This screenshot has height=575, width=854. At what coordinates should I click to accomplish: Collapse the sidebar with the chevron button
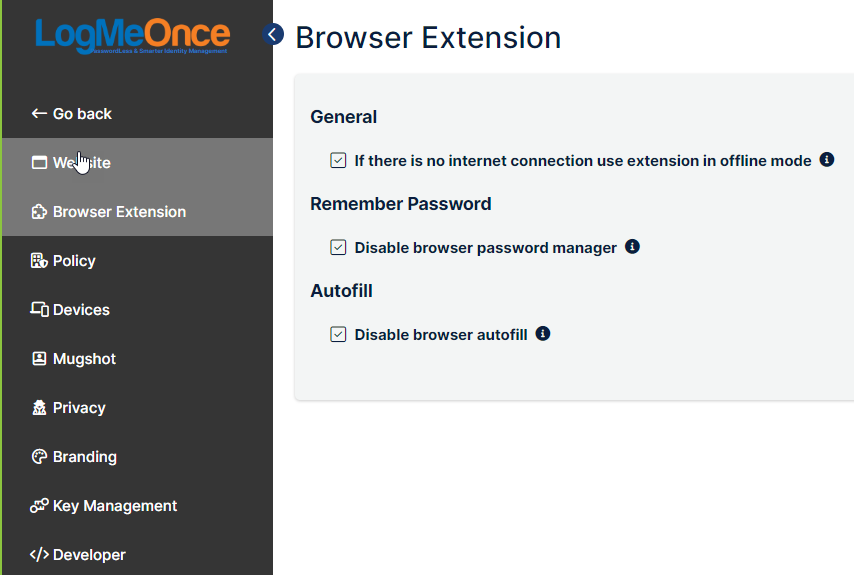[273, 34]
